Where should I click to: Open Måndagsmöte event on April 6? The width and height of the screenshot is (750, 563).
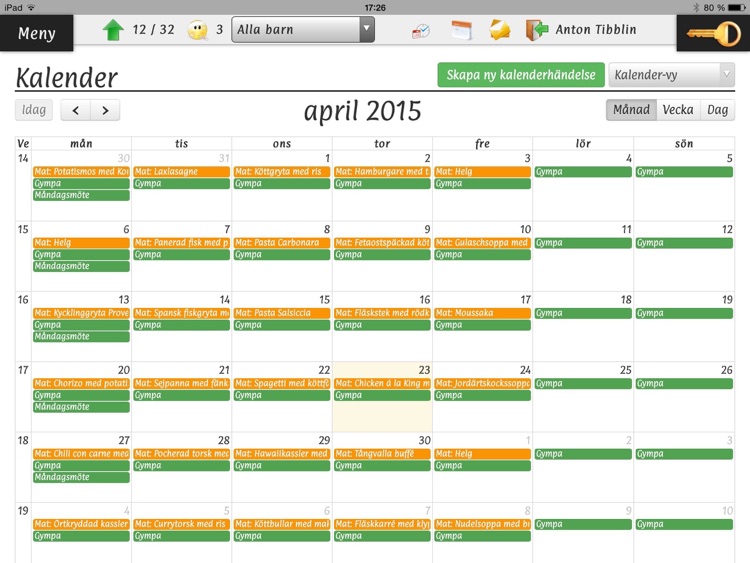tap(81, 266)
